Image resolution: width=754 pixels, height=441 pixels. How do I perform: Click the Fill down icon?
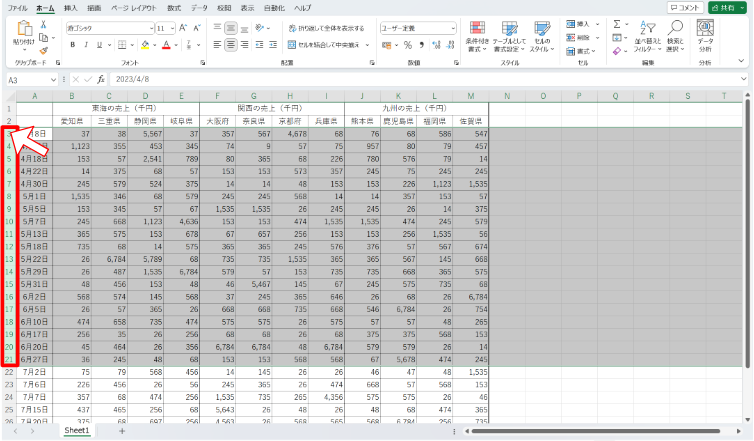(617, 38)
